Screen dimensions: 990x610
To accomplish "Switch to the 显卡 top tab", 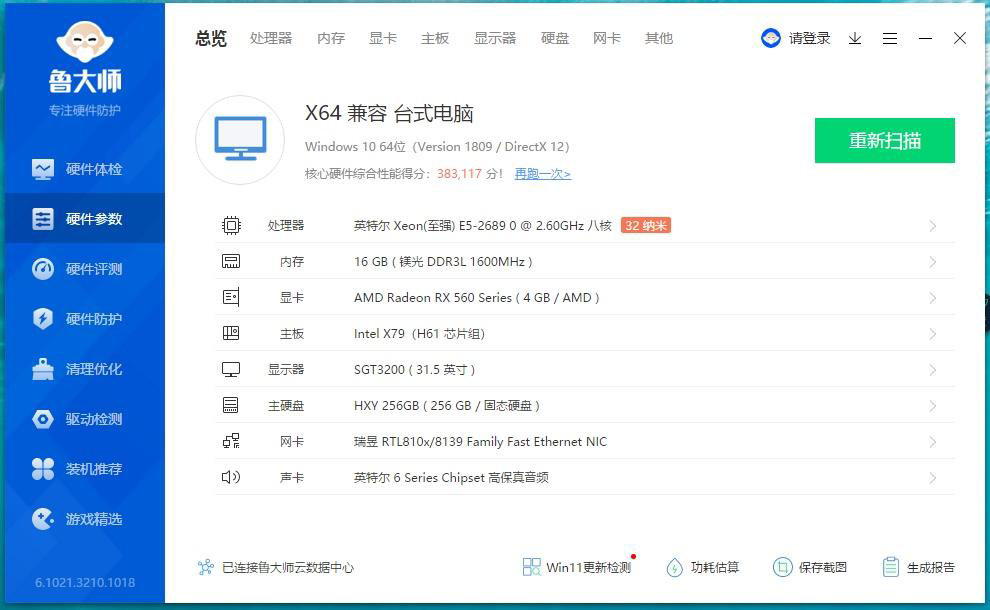I will click(x=383, y=39).
